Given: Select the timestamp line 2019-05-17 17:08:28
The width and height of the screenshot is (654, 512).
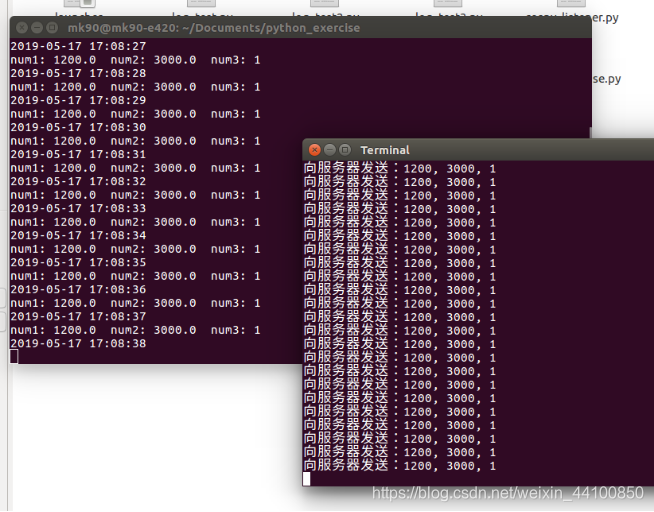Looking at the screenshot, I should click(x=78, y=73).
